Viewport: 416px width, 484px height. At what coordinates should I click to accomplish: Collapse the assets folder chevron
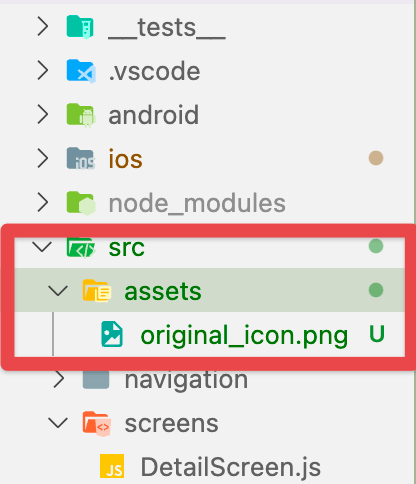point(58,291)
